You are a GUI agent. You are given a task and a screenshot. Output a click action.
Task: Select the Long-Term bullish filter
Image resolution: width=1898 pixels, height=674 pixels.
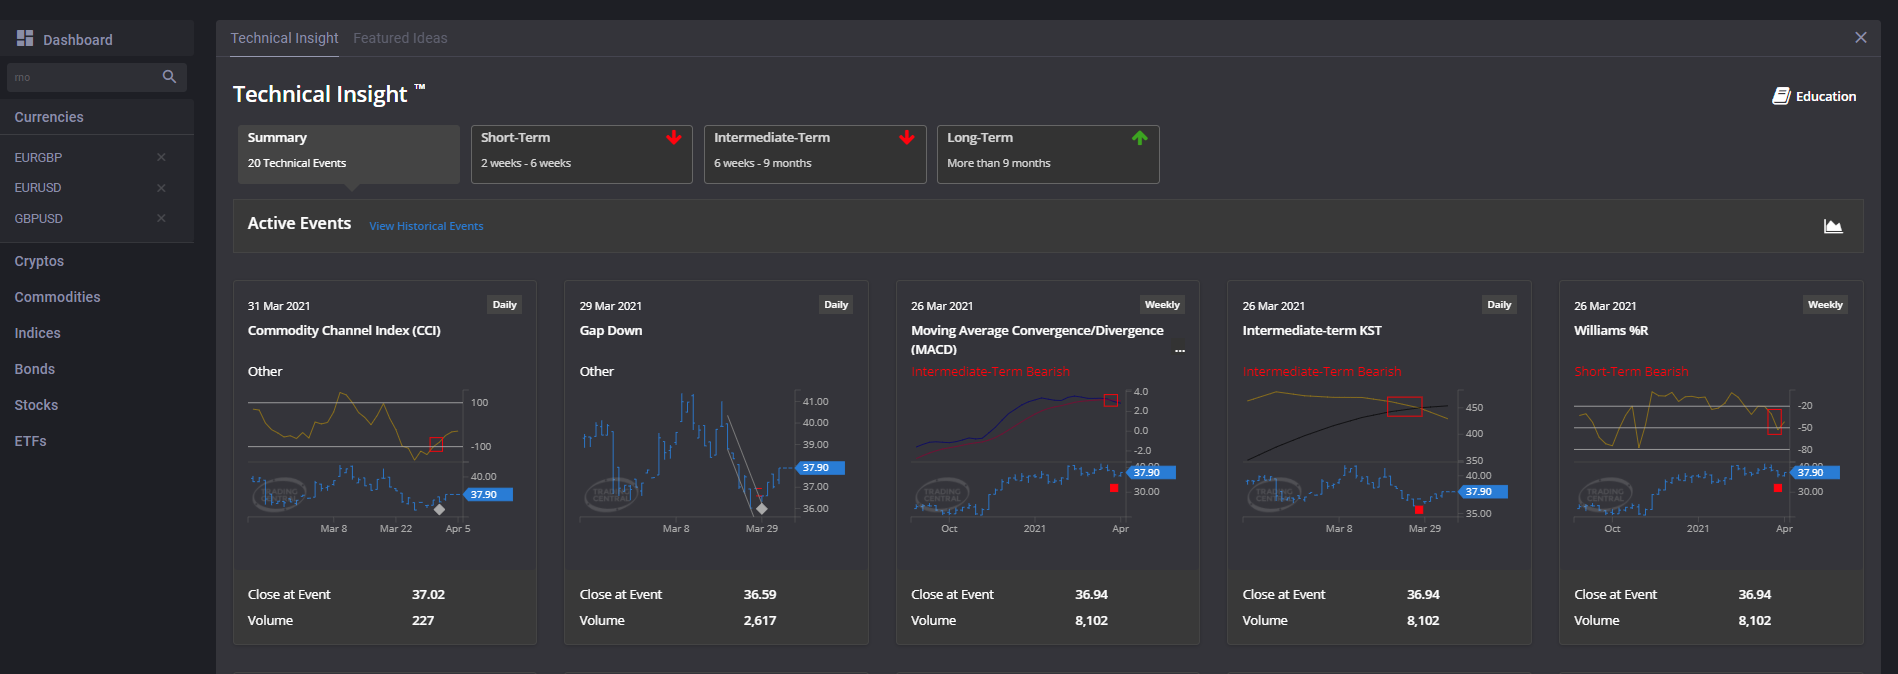tap(1047, 154)
